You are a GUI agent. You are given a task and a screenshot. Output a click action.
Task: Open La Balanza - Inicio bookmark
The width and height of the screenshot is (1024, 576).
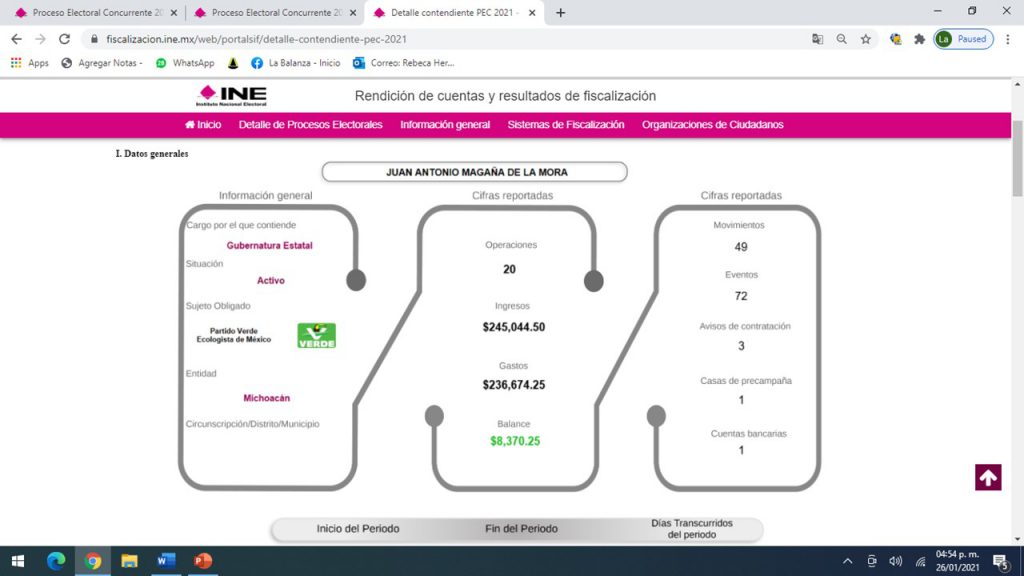click(295, 63)
